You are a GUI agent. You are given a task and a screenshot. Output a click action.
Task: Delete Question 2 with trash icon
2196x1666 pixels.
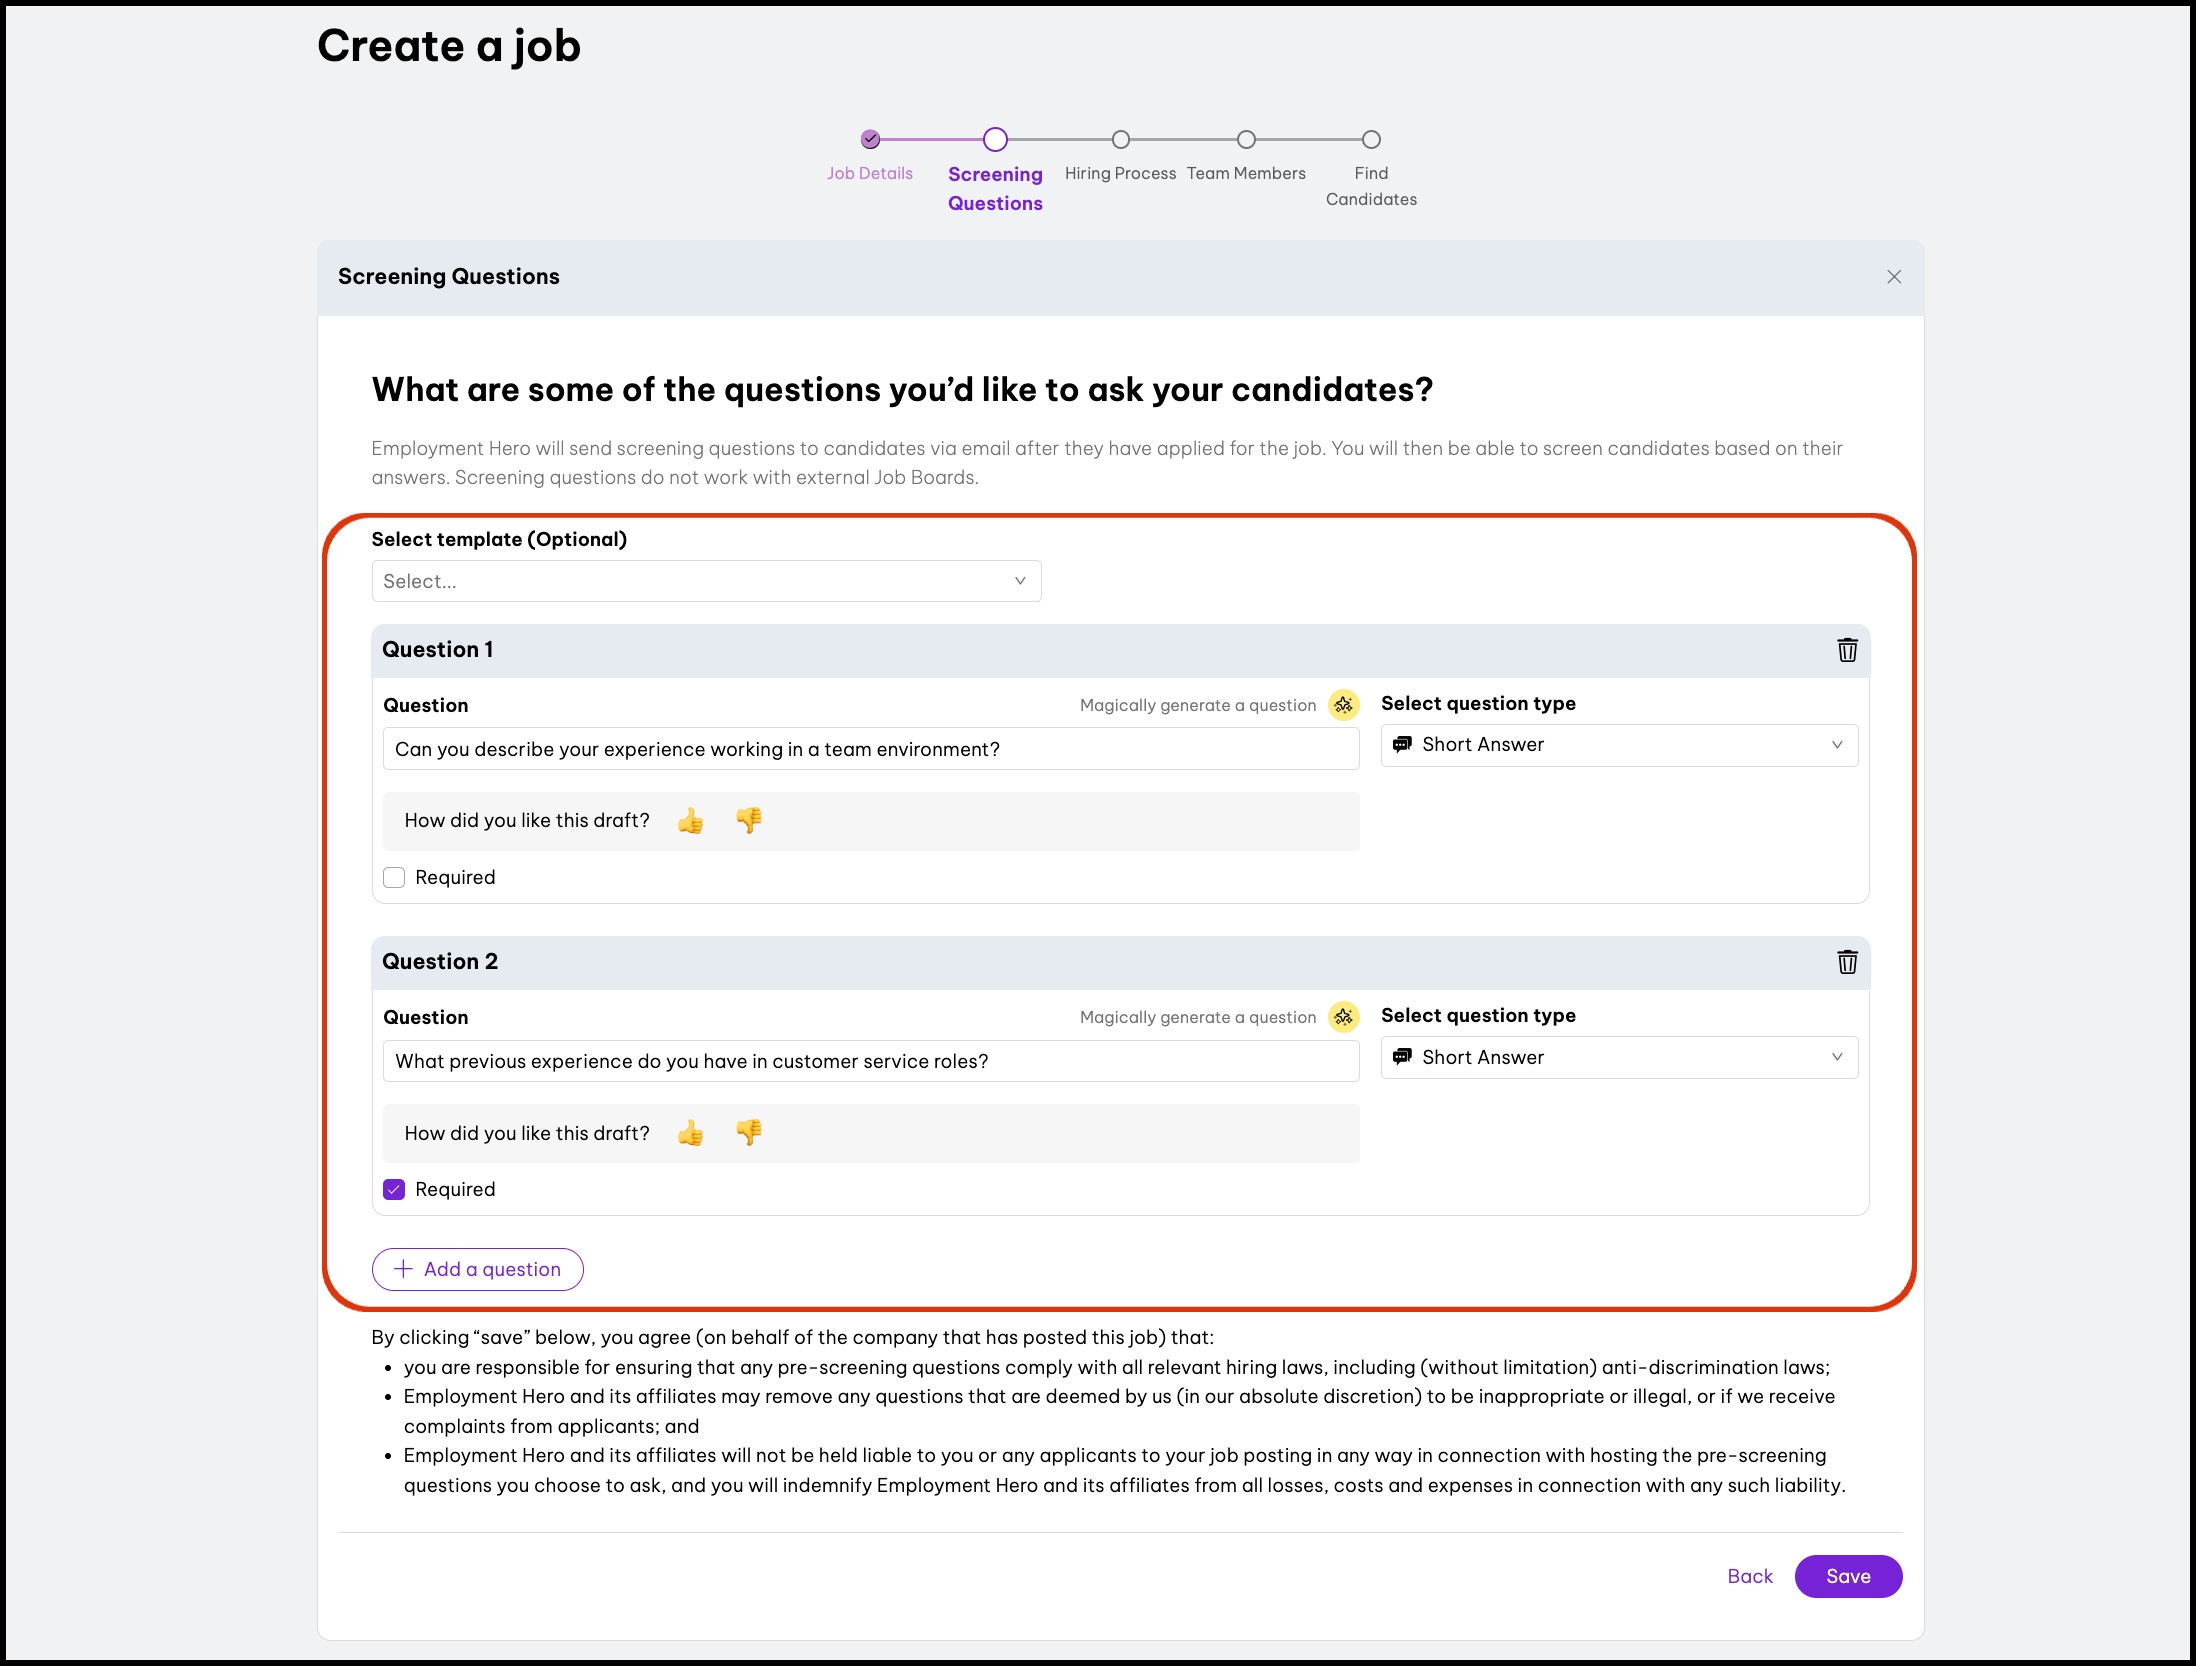[x=1847, y=962]
